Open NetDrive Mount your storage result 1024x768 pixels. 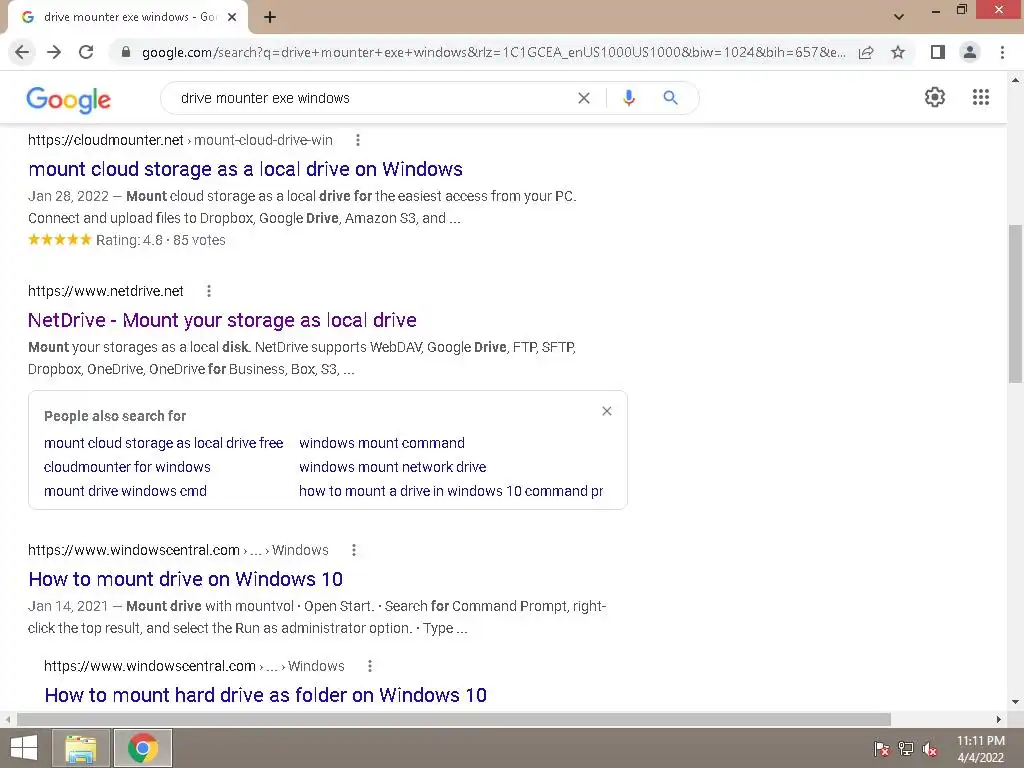pyautogui.click(x=222, y=320)
